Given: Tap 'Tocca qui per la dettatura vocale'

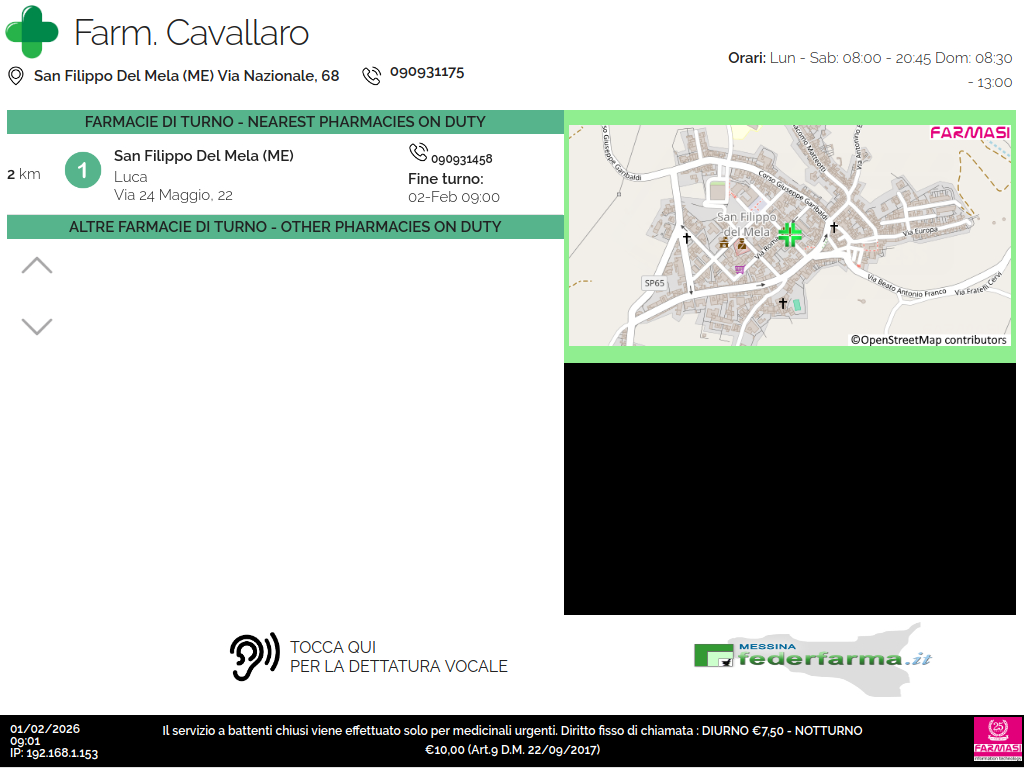Looking at the screenshot, I should 398,657.
